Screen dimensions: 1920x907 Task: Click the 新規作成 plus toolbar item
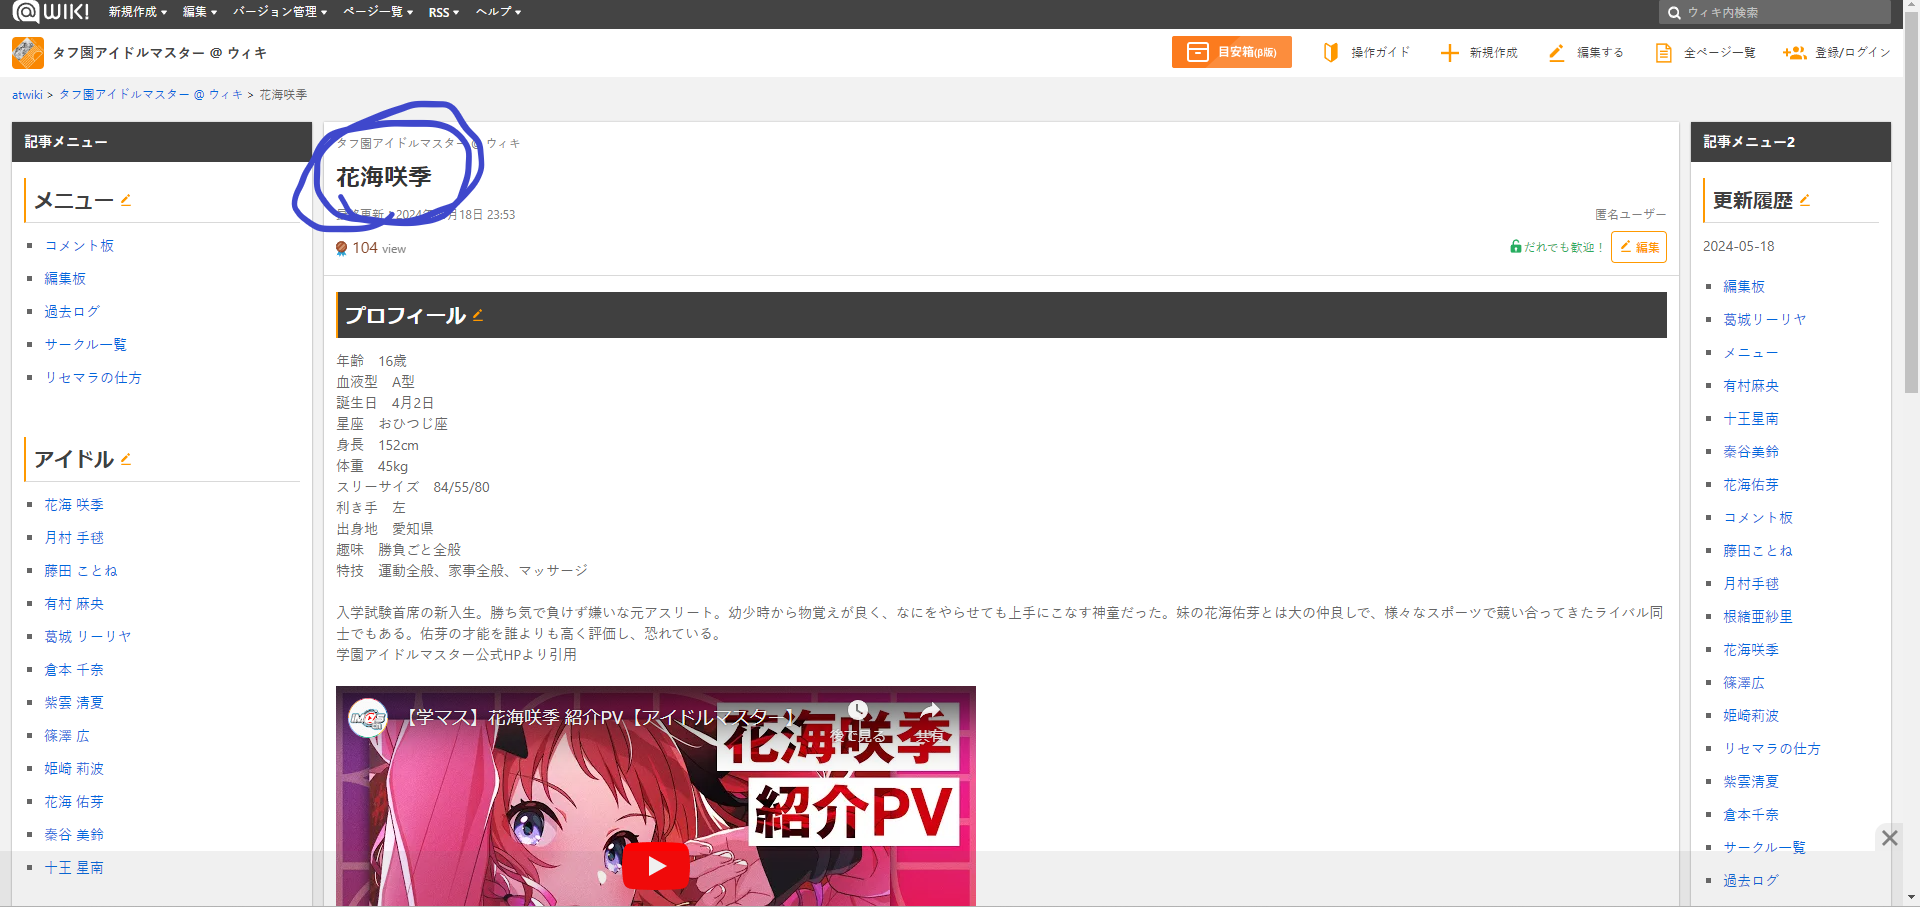coord(1479,52)
